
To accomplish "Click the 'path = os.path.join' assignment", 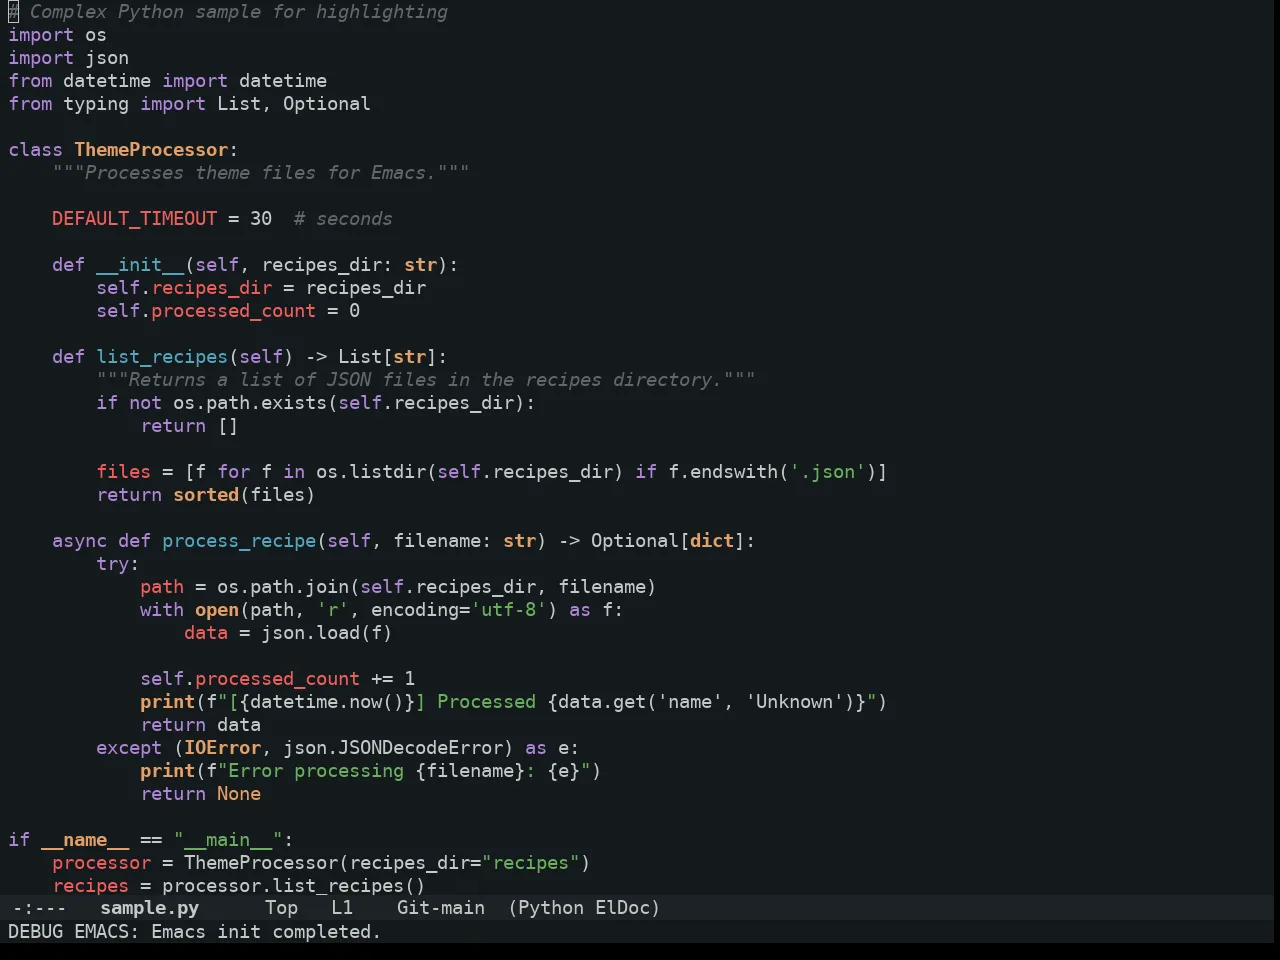I will (398, 587).
